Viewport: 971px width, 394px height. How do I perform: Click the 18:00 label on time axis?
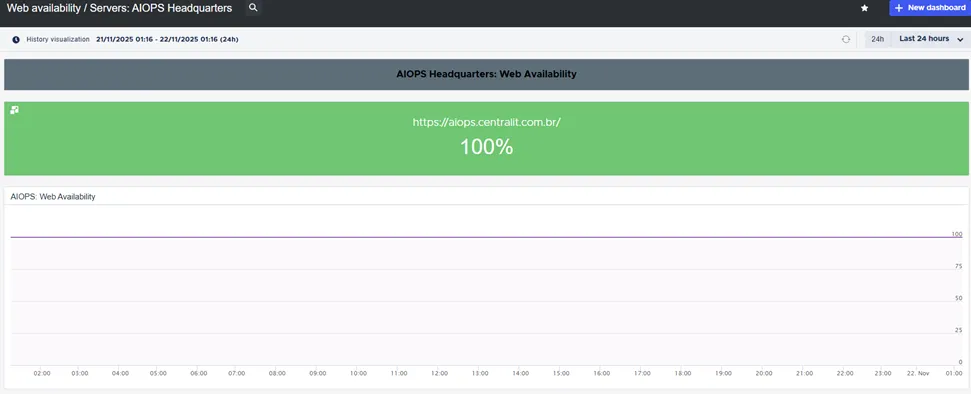point(683,374)
